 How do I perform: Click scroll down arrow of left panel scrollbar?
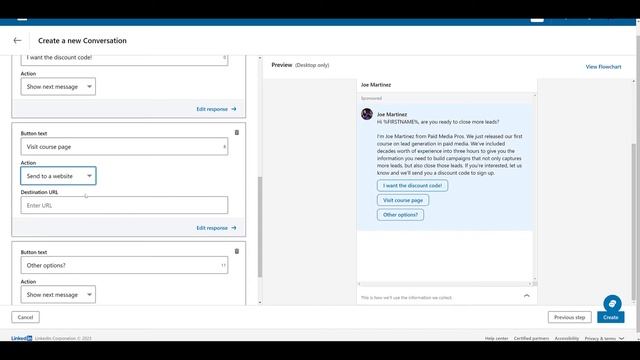coord(260,302)
